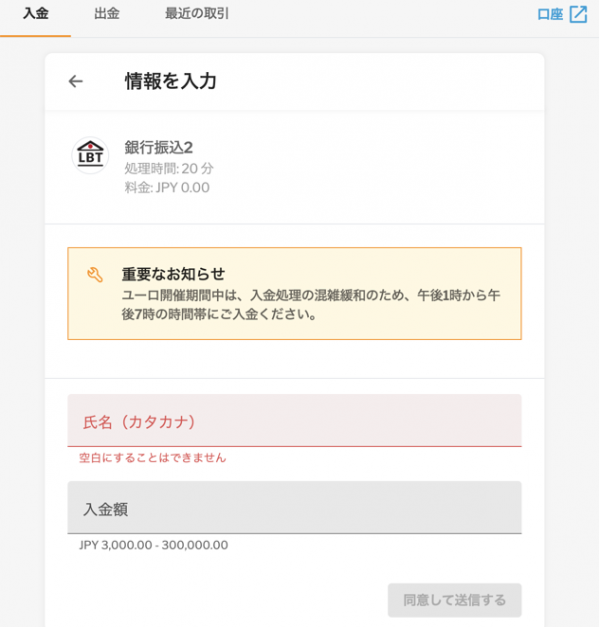Click the 銀行振込2 payment method title
Screen dimensions: 600x627
[x=158, y=148]
